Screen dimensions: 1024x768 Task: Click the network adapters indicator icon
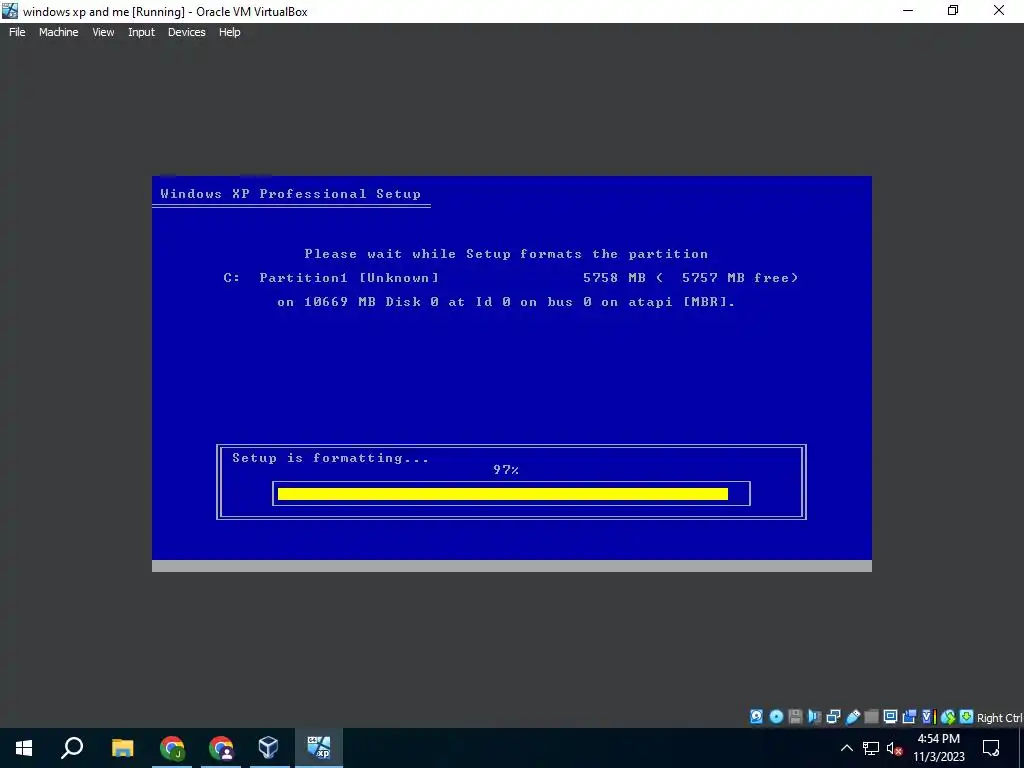coord(833,716)
